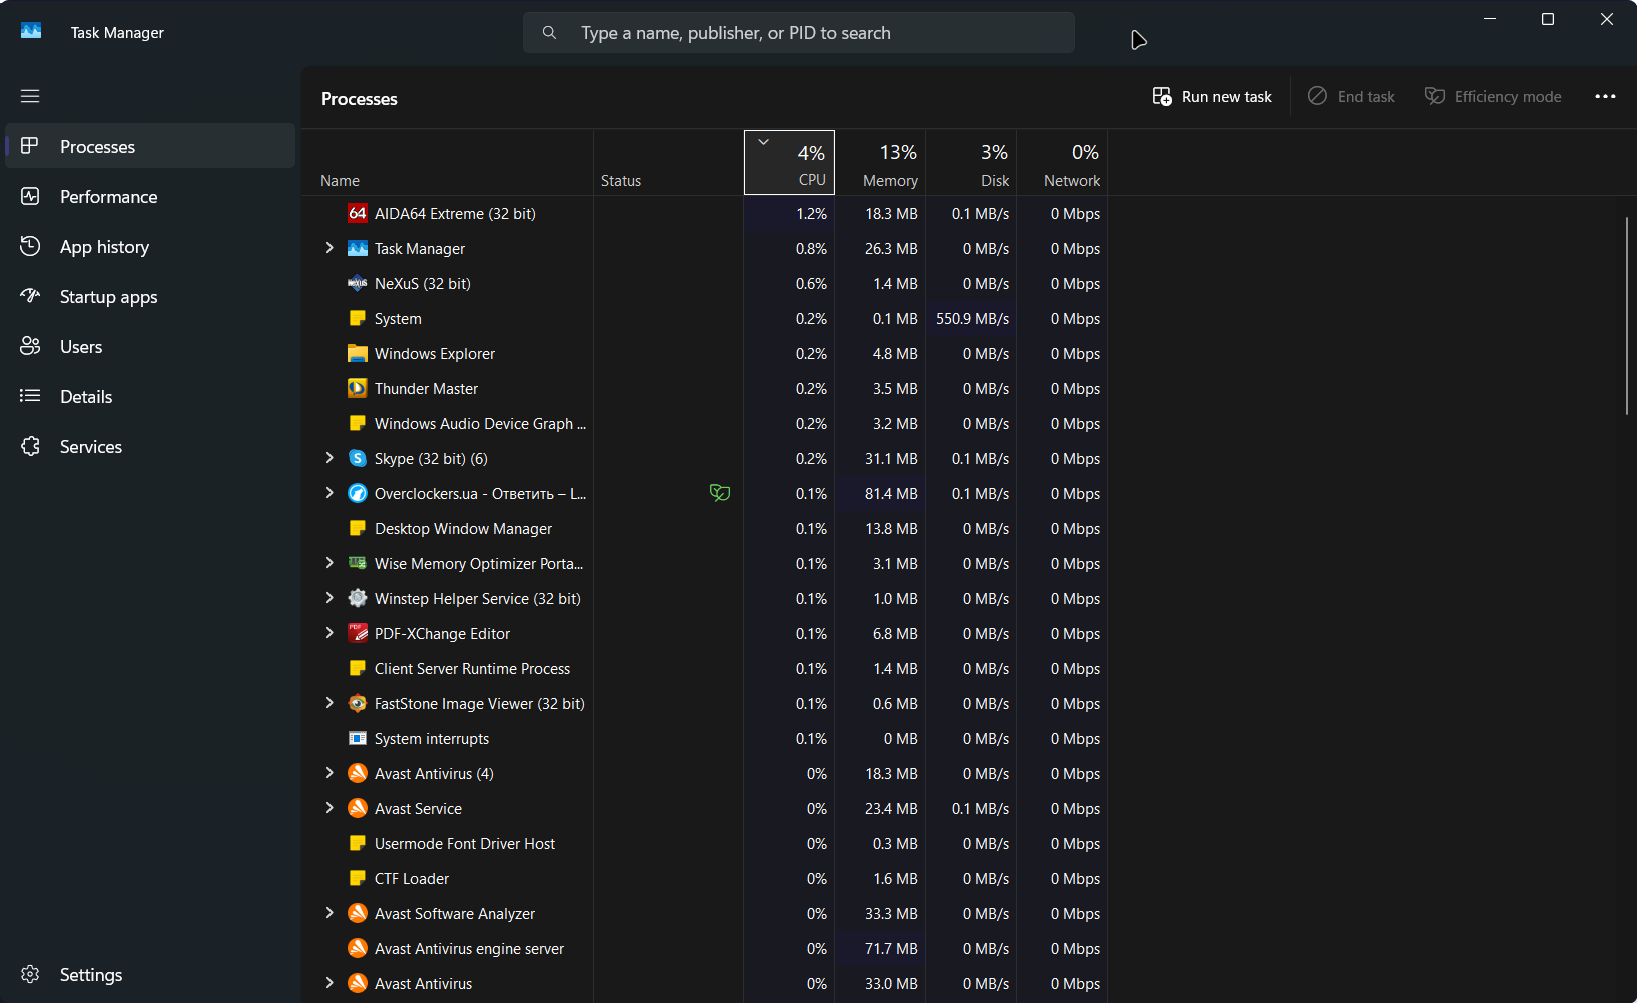Go to Startup apps

(x=150, y=296)
